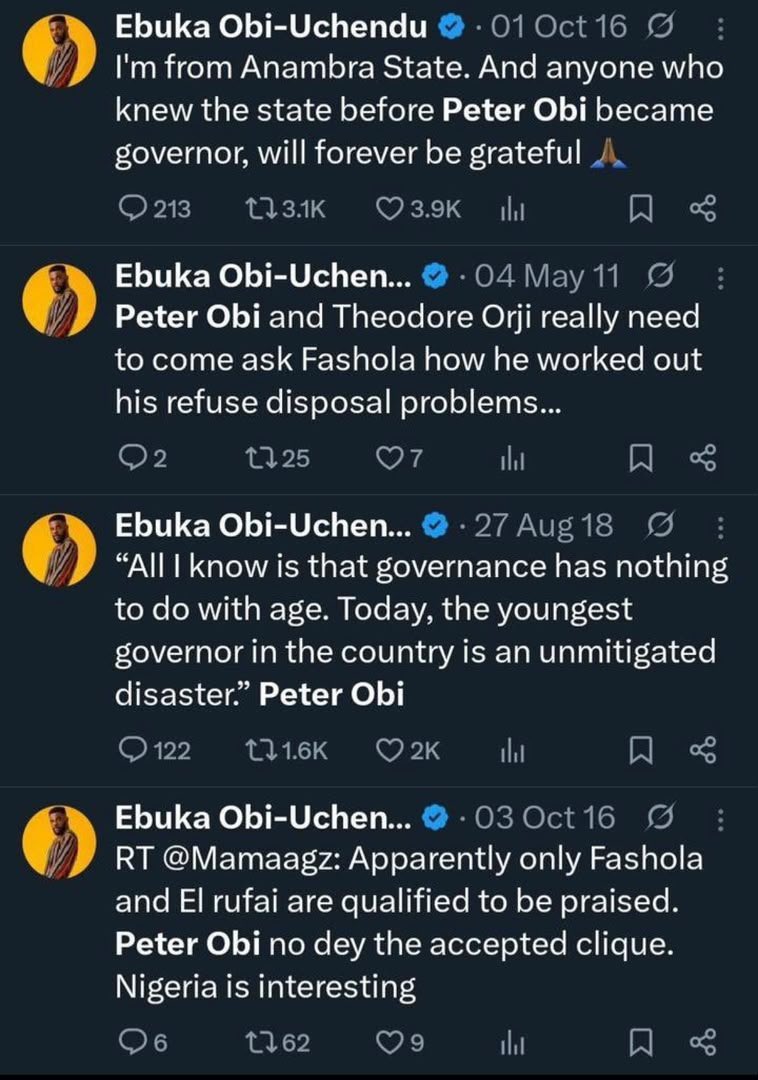Screen dimensions: 758x1080
Task: Like the refuse disposal tweet with 7 likes
Action: pos(399,458)
